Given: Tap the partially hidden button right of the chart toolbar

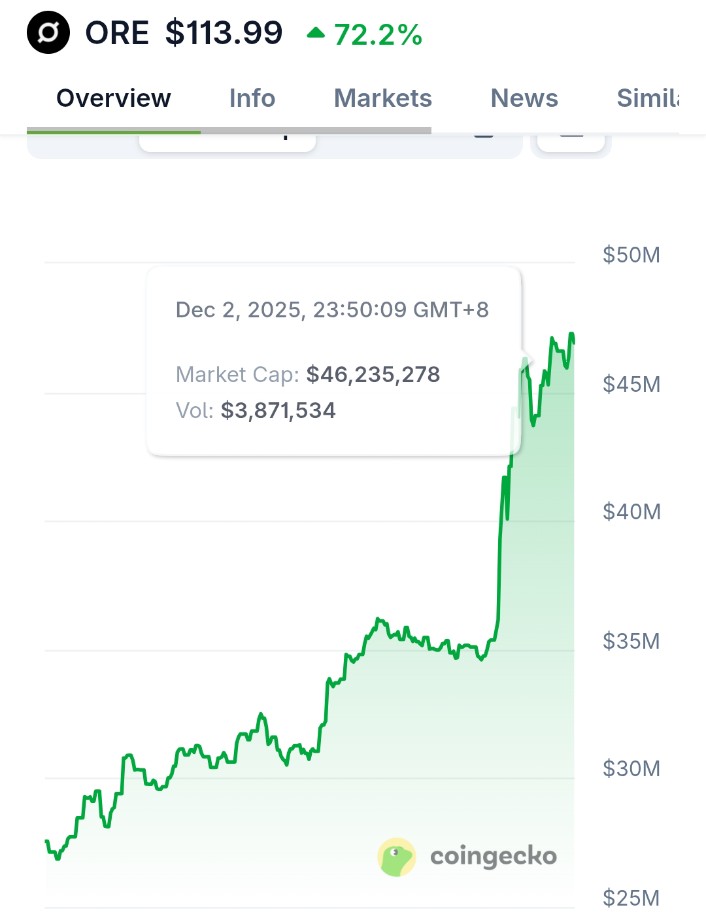Looking at the screenshot, I should coord(572,138).
